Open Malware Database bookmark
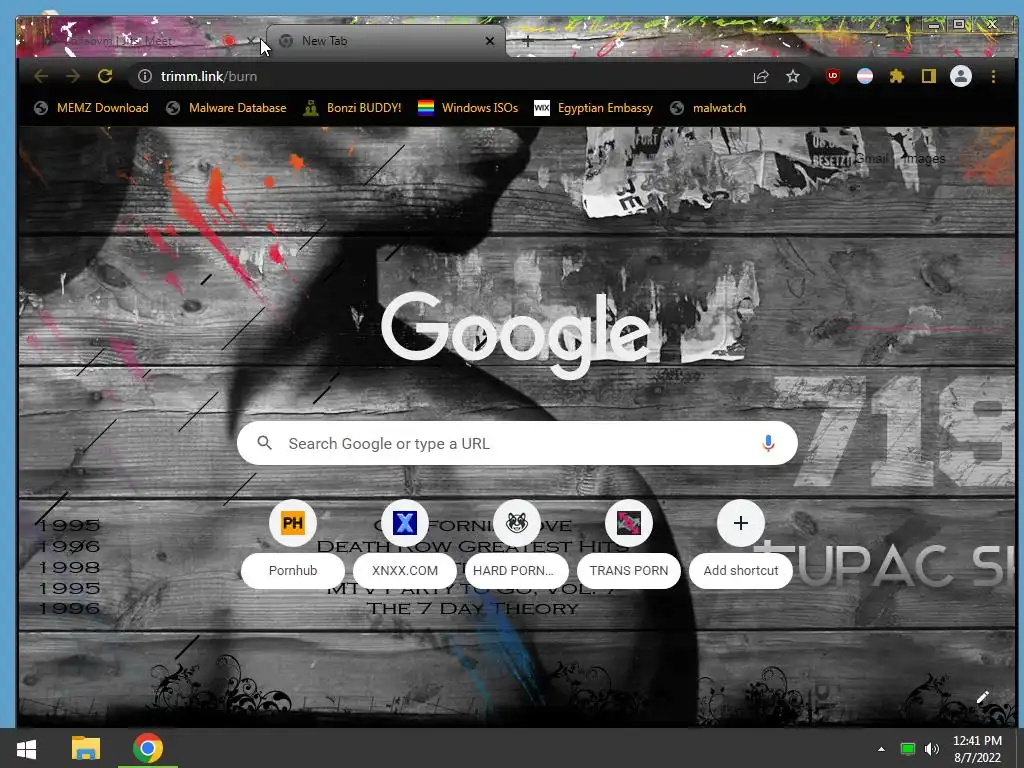This screenshot has width=1024, height=768. coord(227,108)
